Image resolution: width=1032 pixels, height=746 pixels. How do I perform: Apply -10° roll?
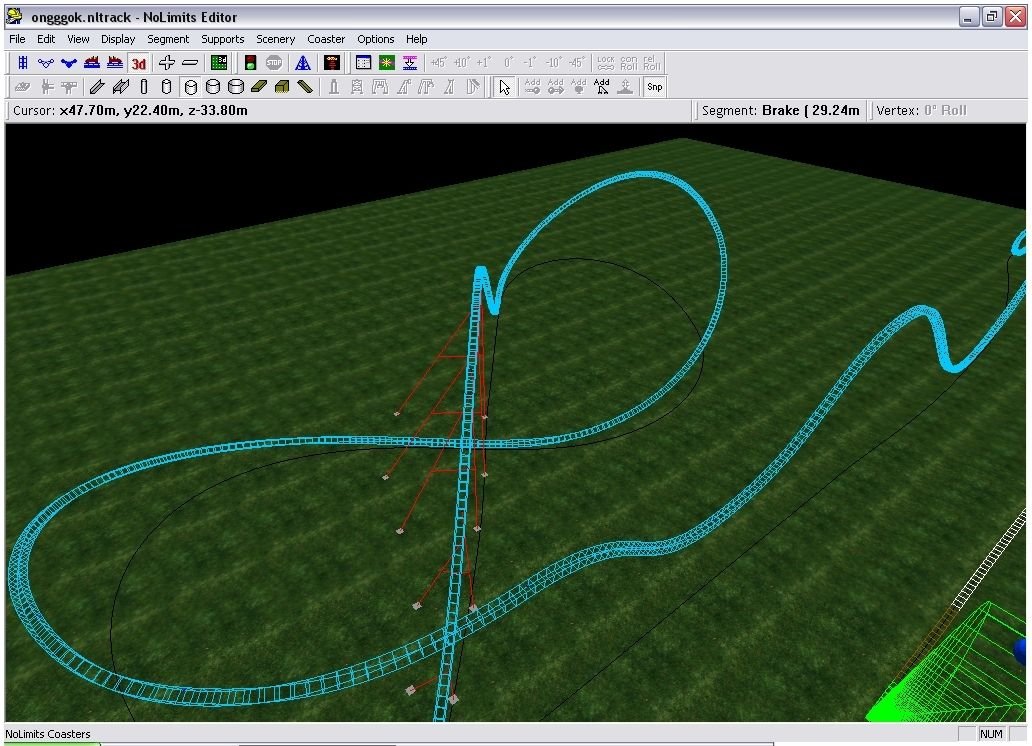click(553, 63)
